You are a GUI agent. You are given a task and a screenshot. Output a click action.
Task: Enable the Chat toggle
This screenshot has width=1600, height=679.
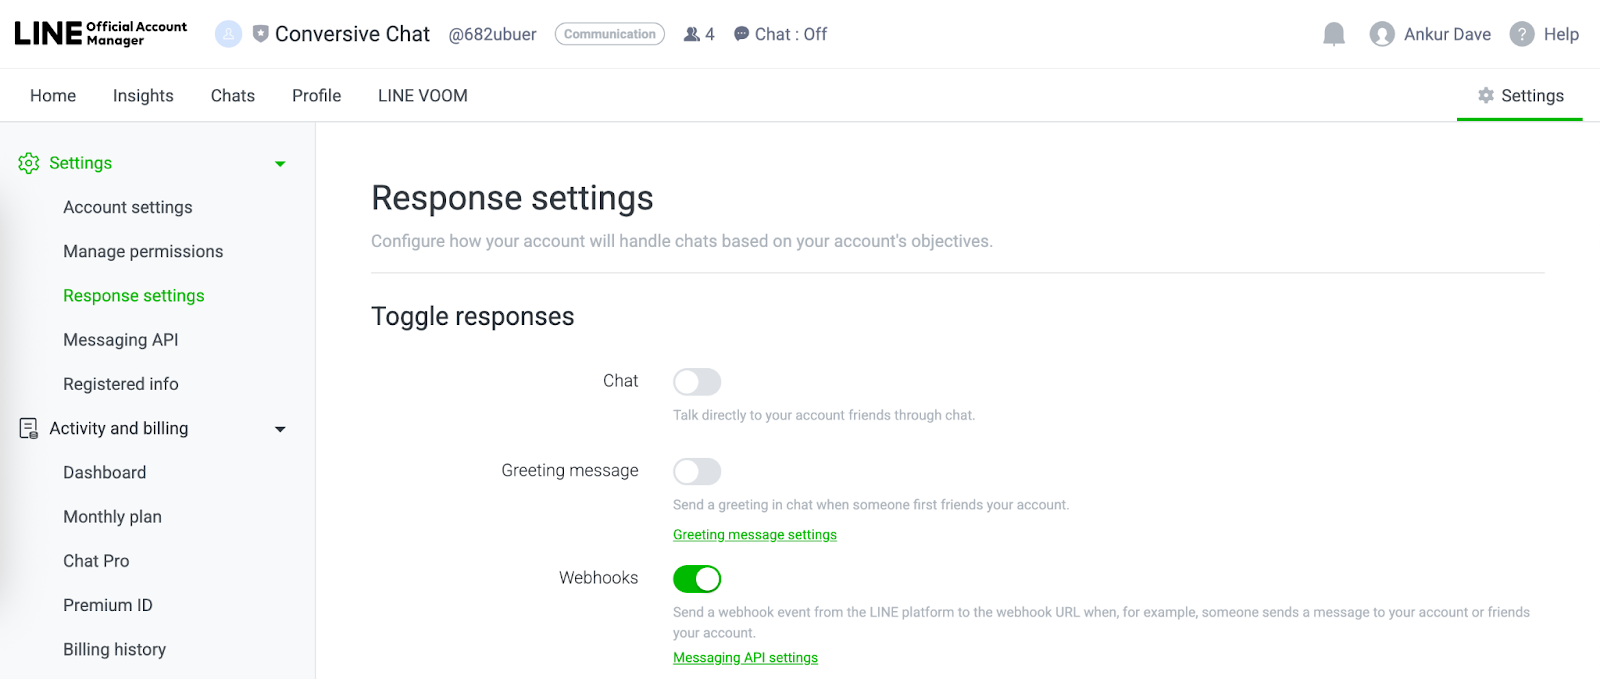click(697, 382)
